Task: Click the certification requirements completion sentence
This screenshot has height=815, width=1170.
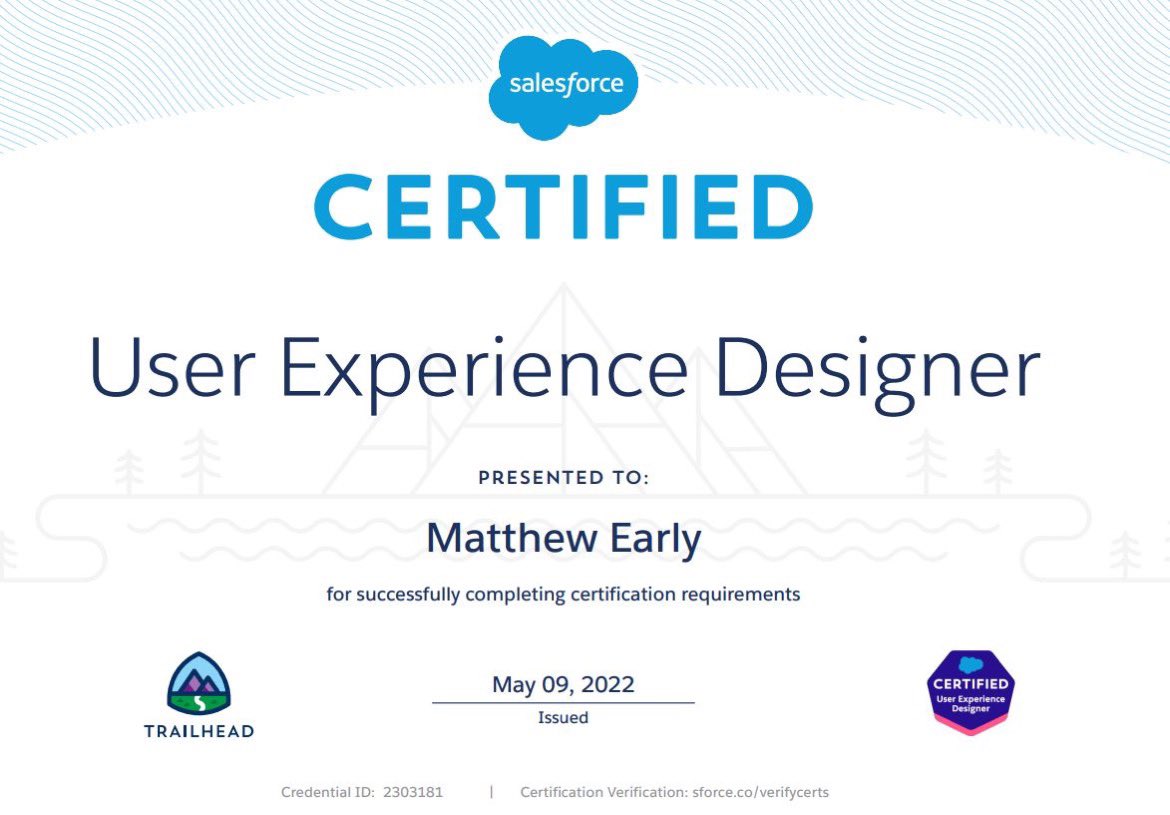Action: coord(563,595)
